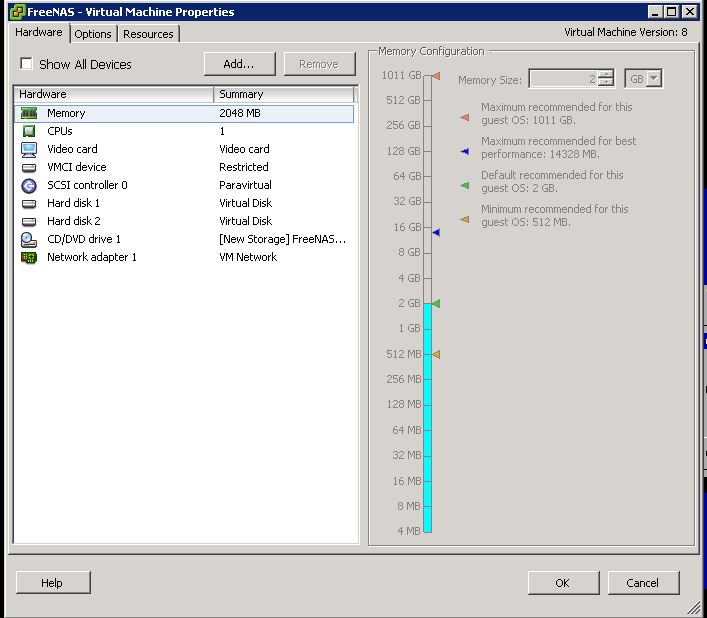Click the Memory chip icon
This screenshot has height=618, width=707.
(29, 113)
